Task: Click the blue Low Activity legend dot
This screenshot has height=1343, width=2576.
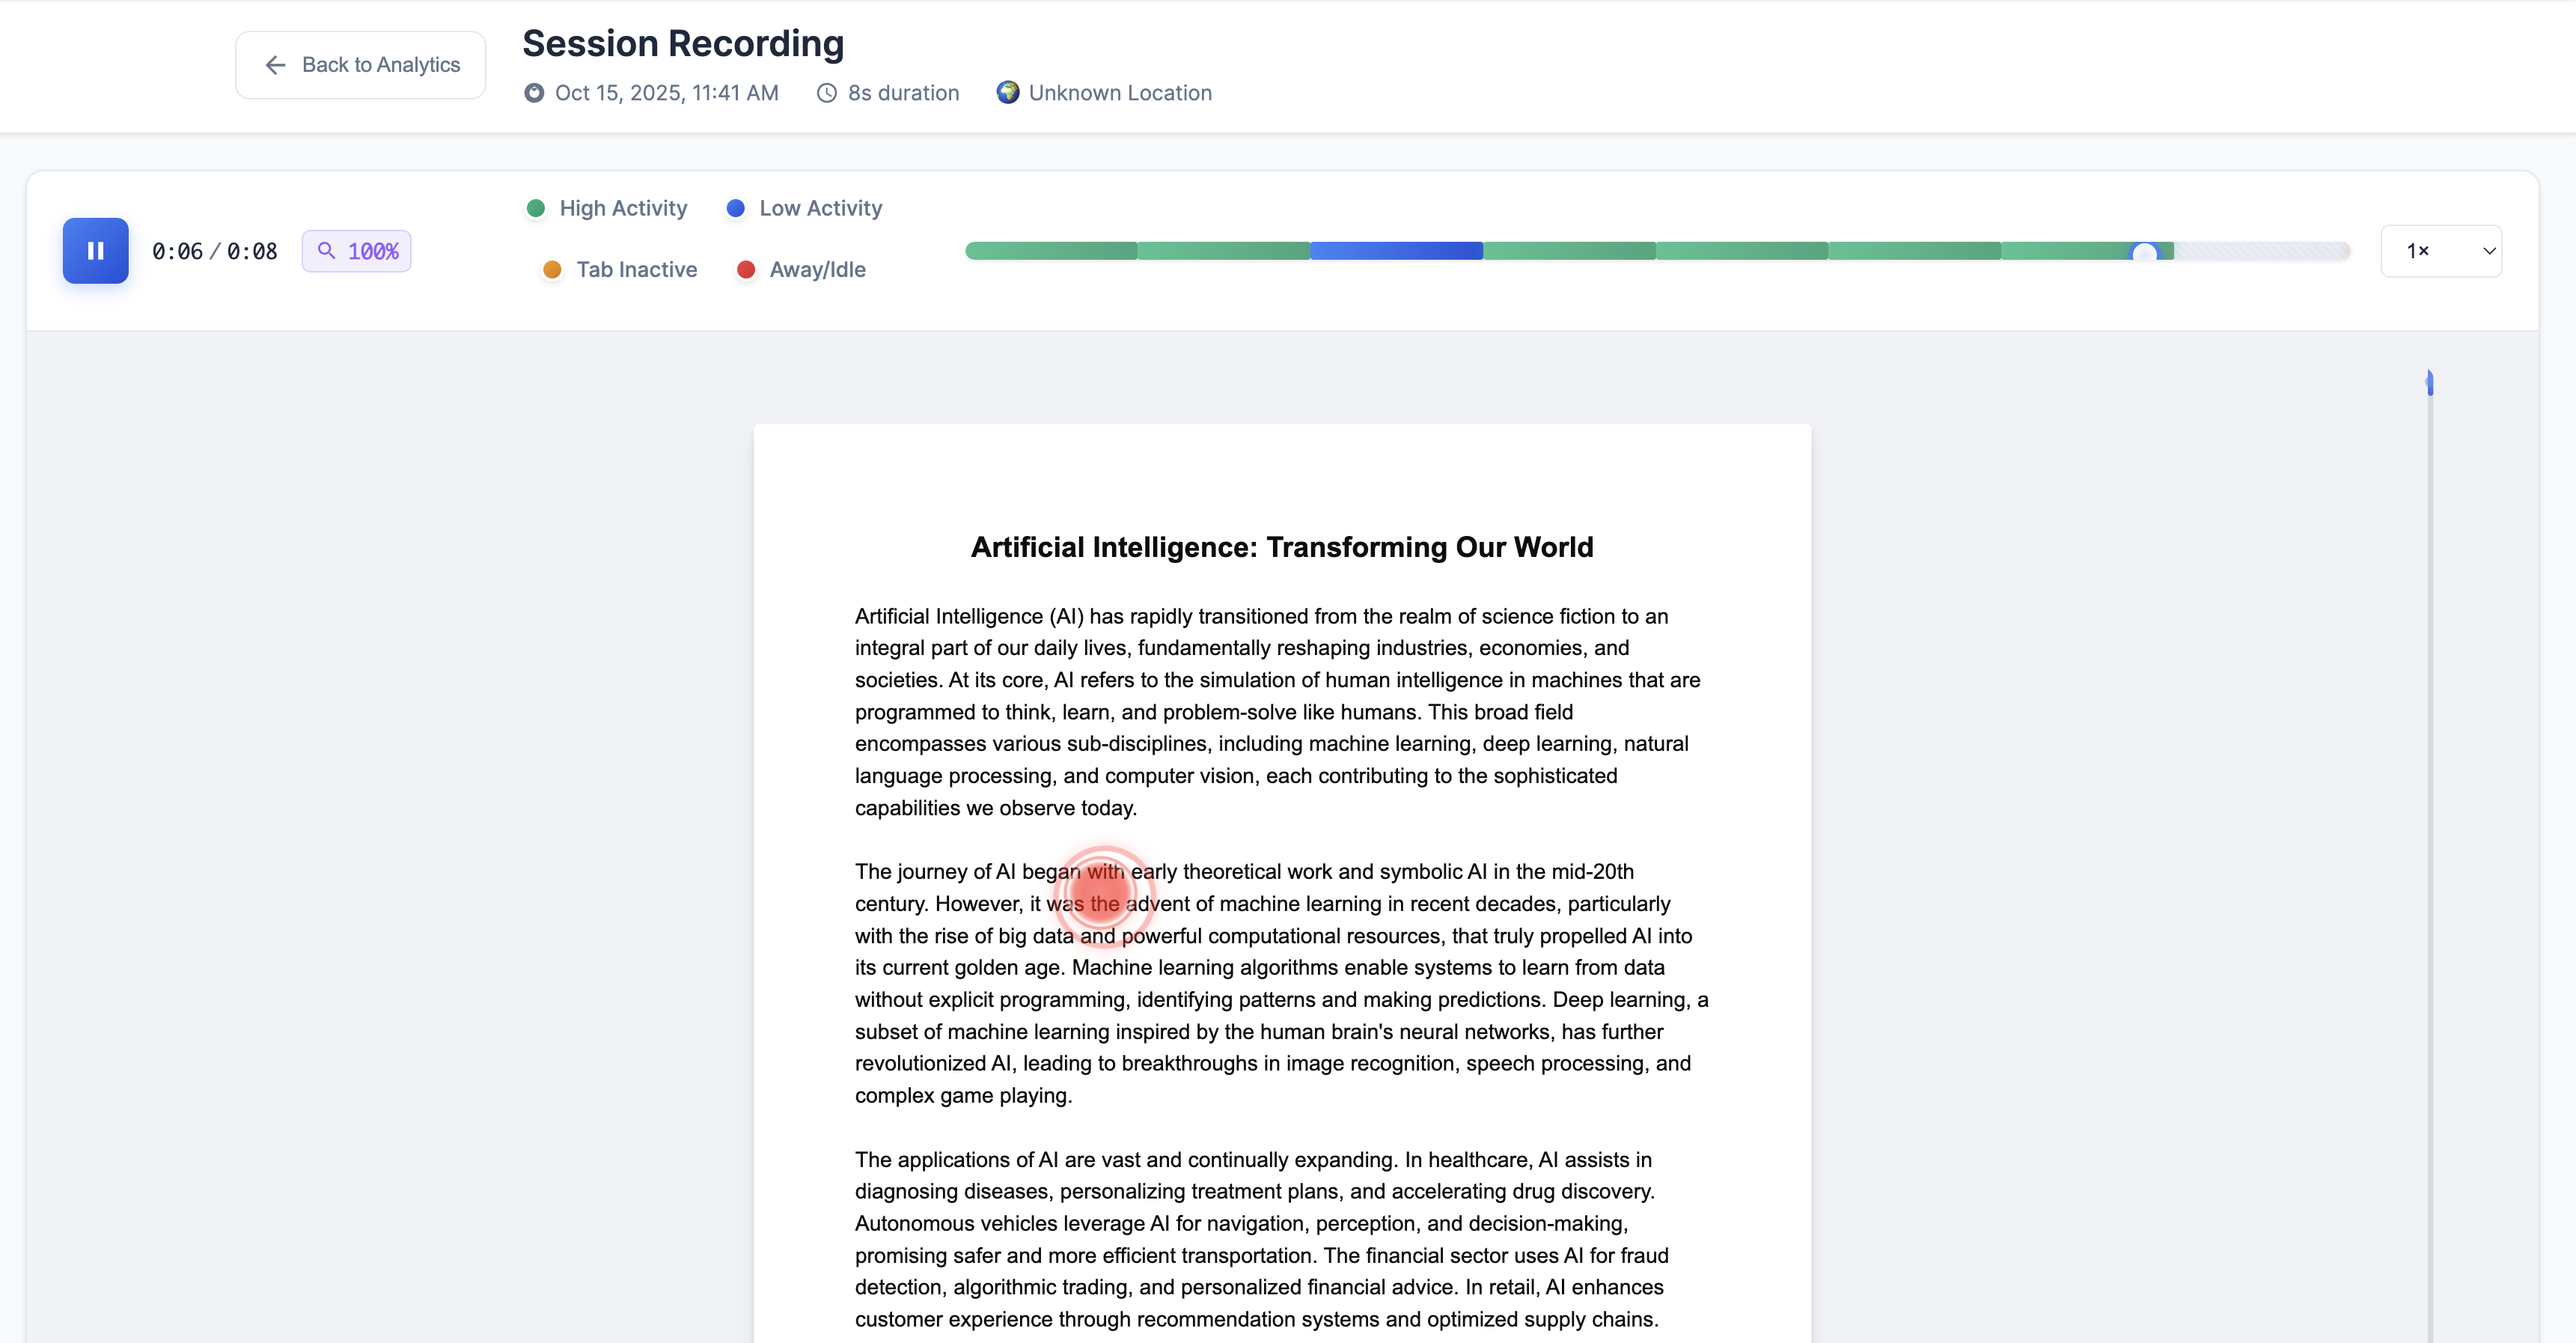Action: click(x=735, y=208)
